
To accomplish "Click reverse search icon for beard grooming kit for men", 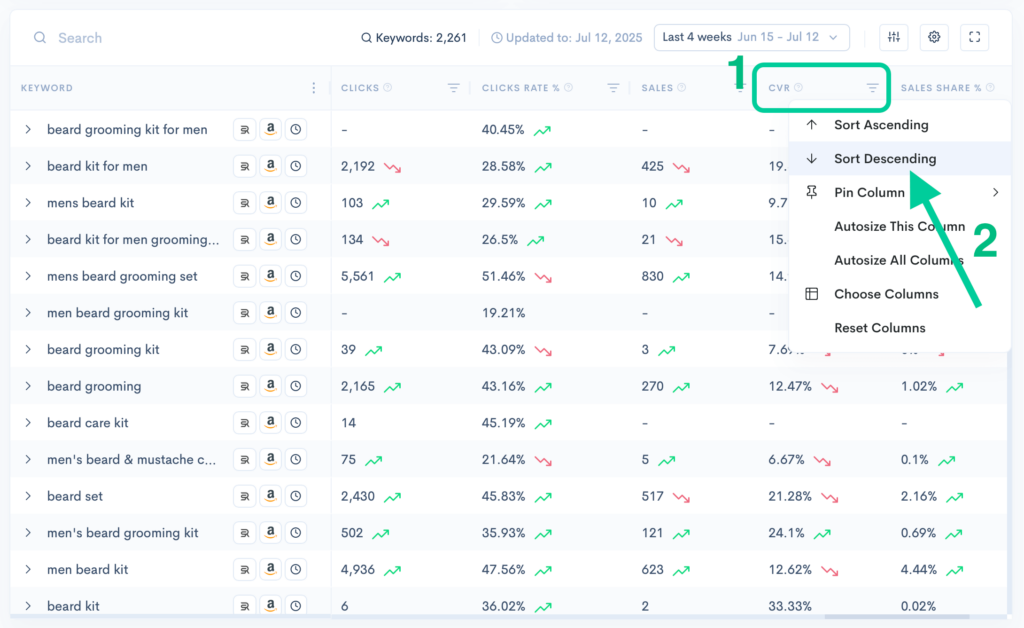I will 244,129.
